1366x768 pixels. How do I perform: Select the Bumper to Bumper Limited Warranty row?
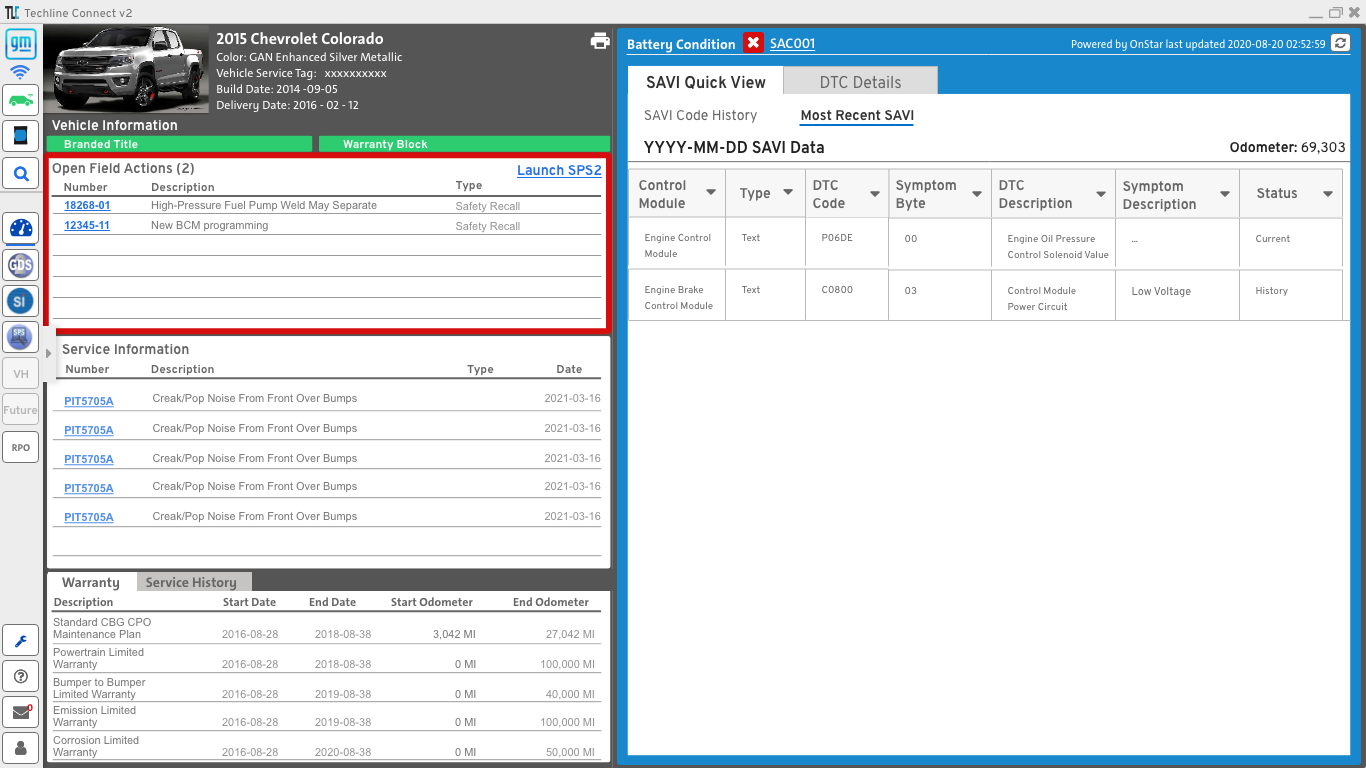point(328,688)
